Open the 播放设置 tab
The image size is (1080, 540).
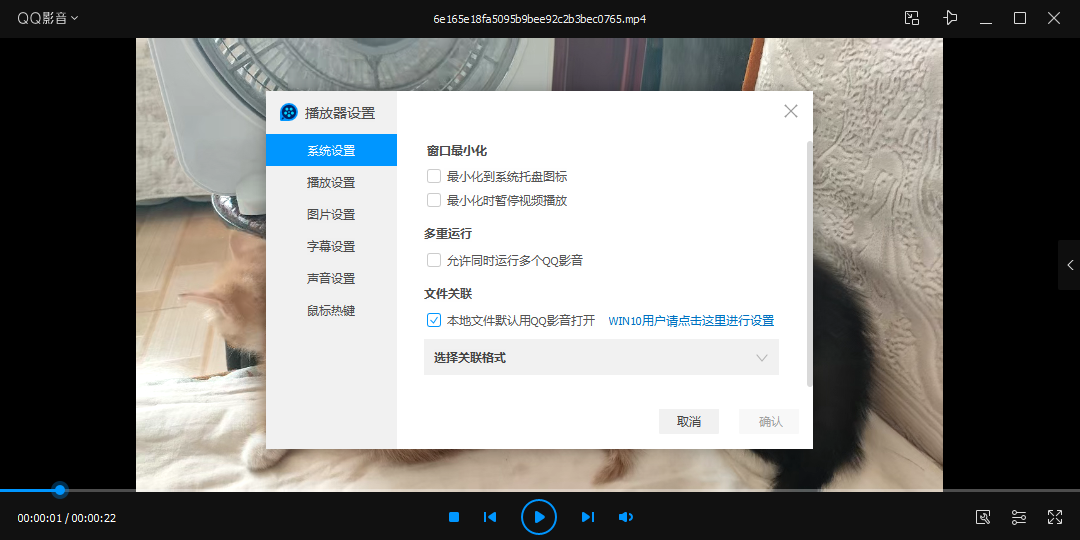click(x=331, y=183)
